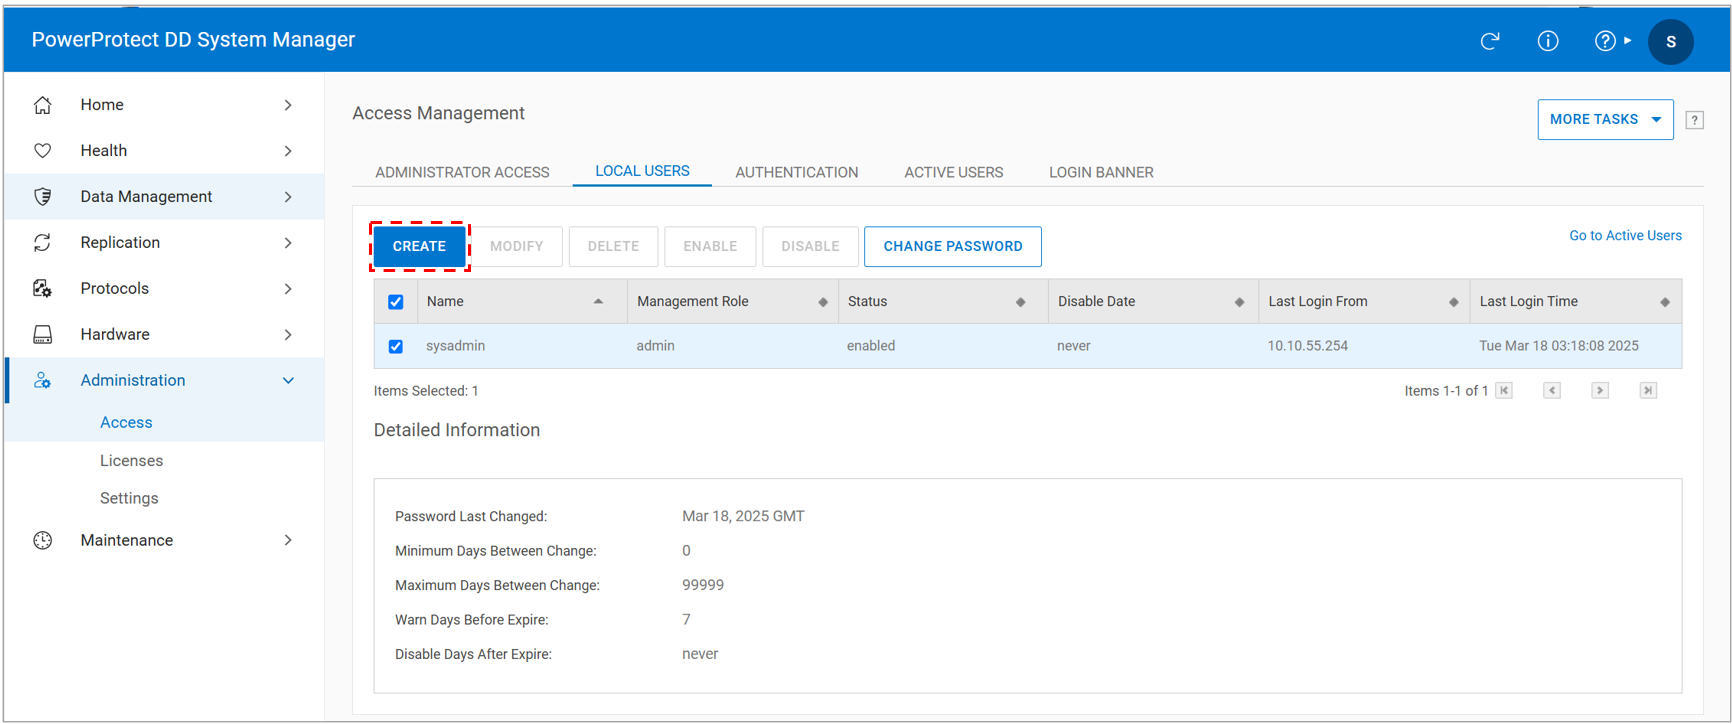Open the info icon in the header
This screenshot has height=724, width=1732.
1548,41
